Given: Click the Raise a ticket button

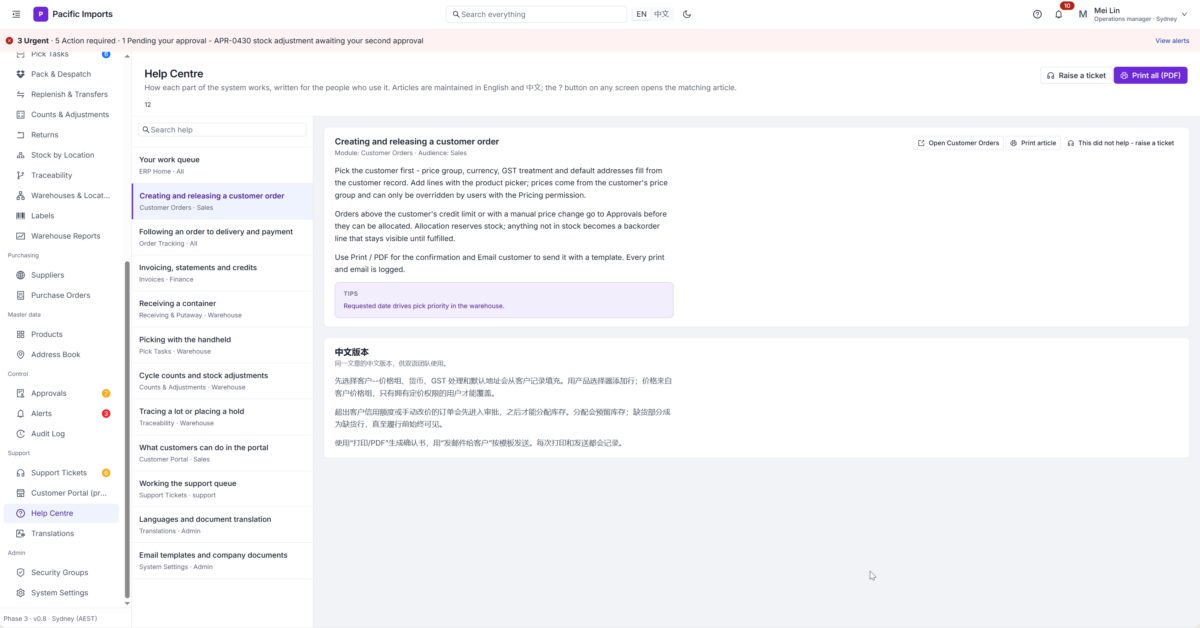Looking at the screenshot, I should pos(1076,75).
